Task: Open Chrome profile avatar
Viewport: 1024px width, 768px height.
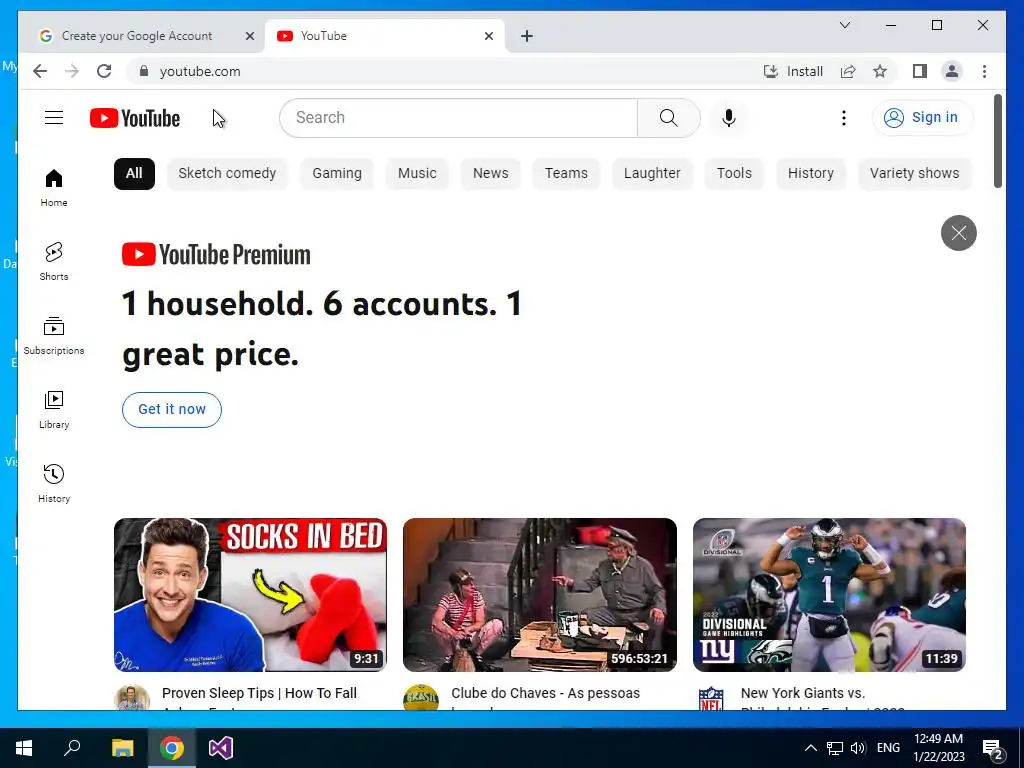Action: pyautogui.click(x=952, y=71)
